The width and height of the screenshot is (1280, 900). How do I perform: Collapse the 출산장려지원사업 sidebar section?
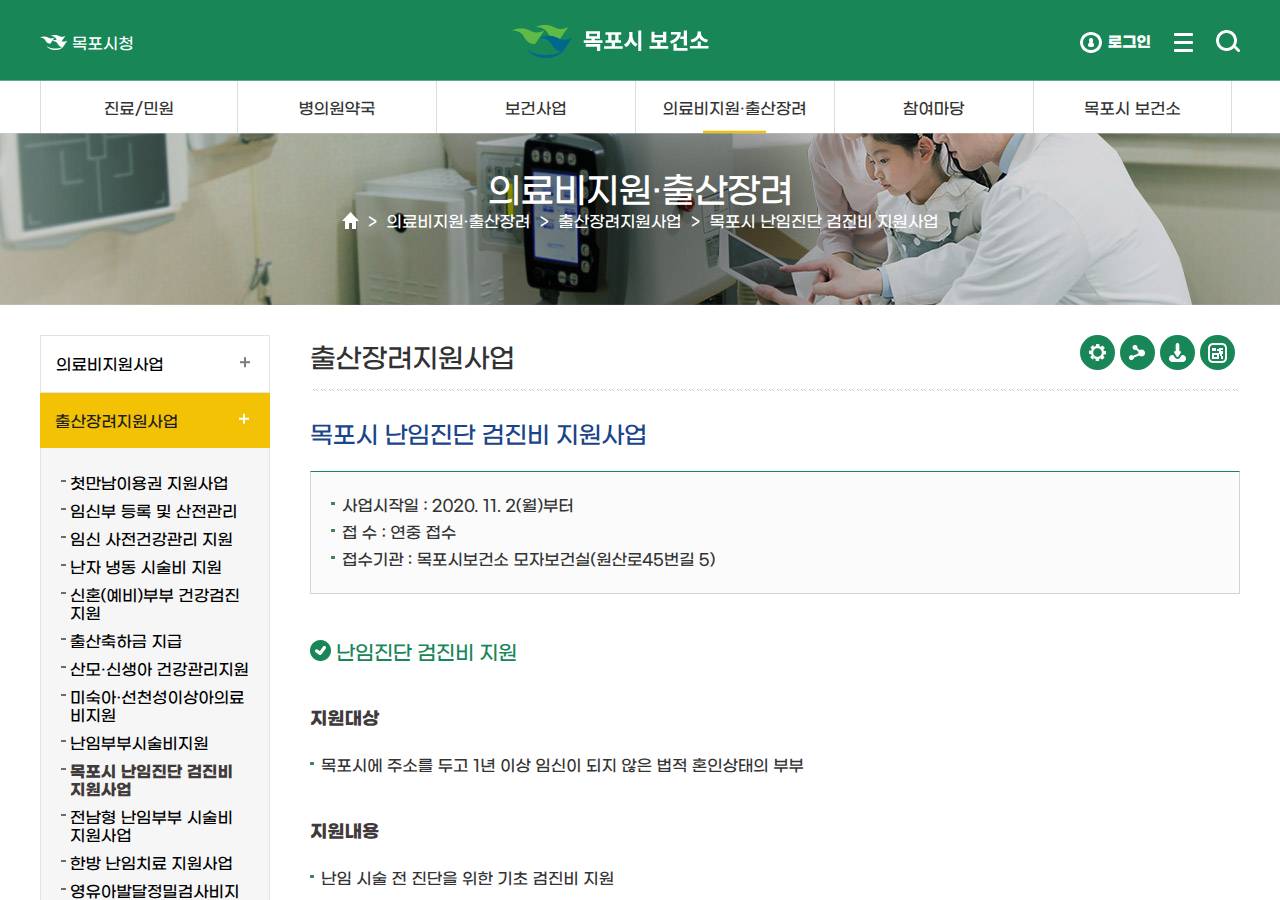point(155,420)
